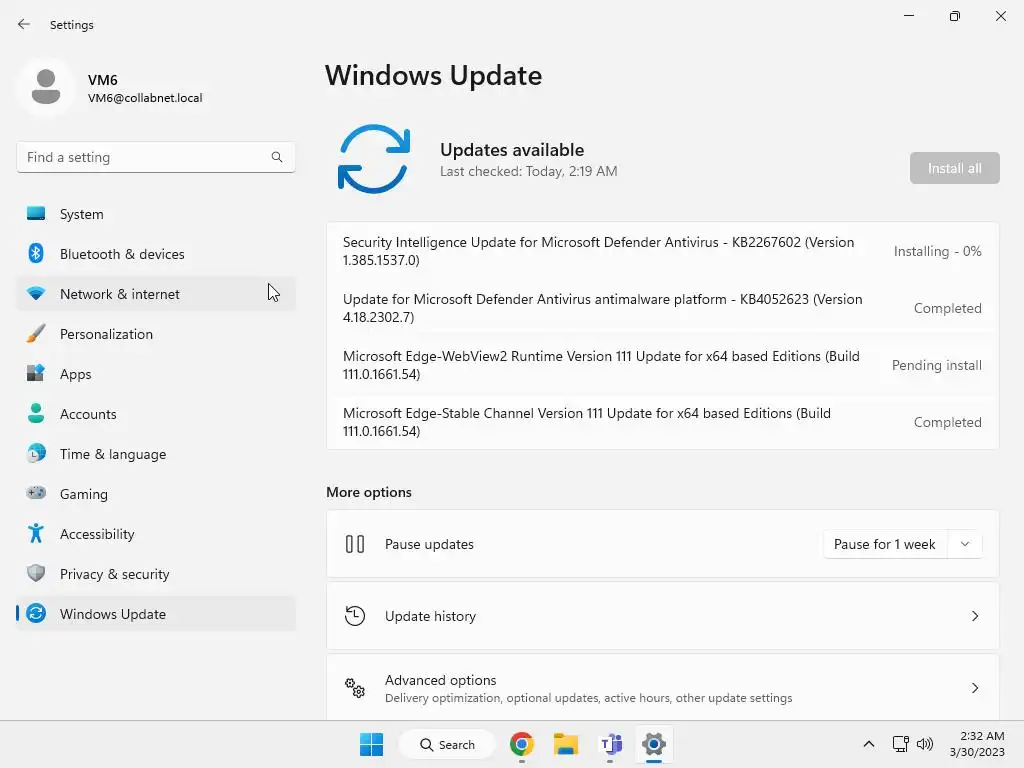Click the Accounts person icon
This screenshot has width=1024, height=768.
36,413
